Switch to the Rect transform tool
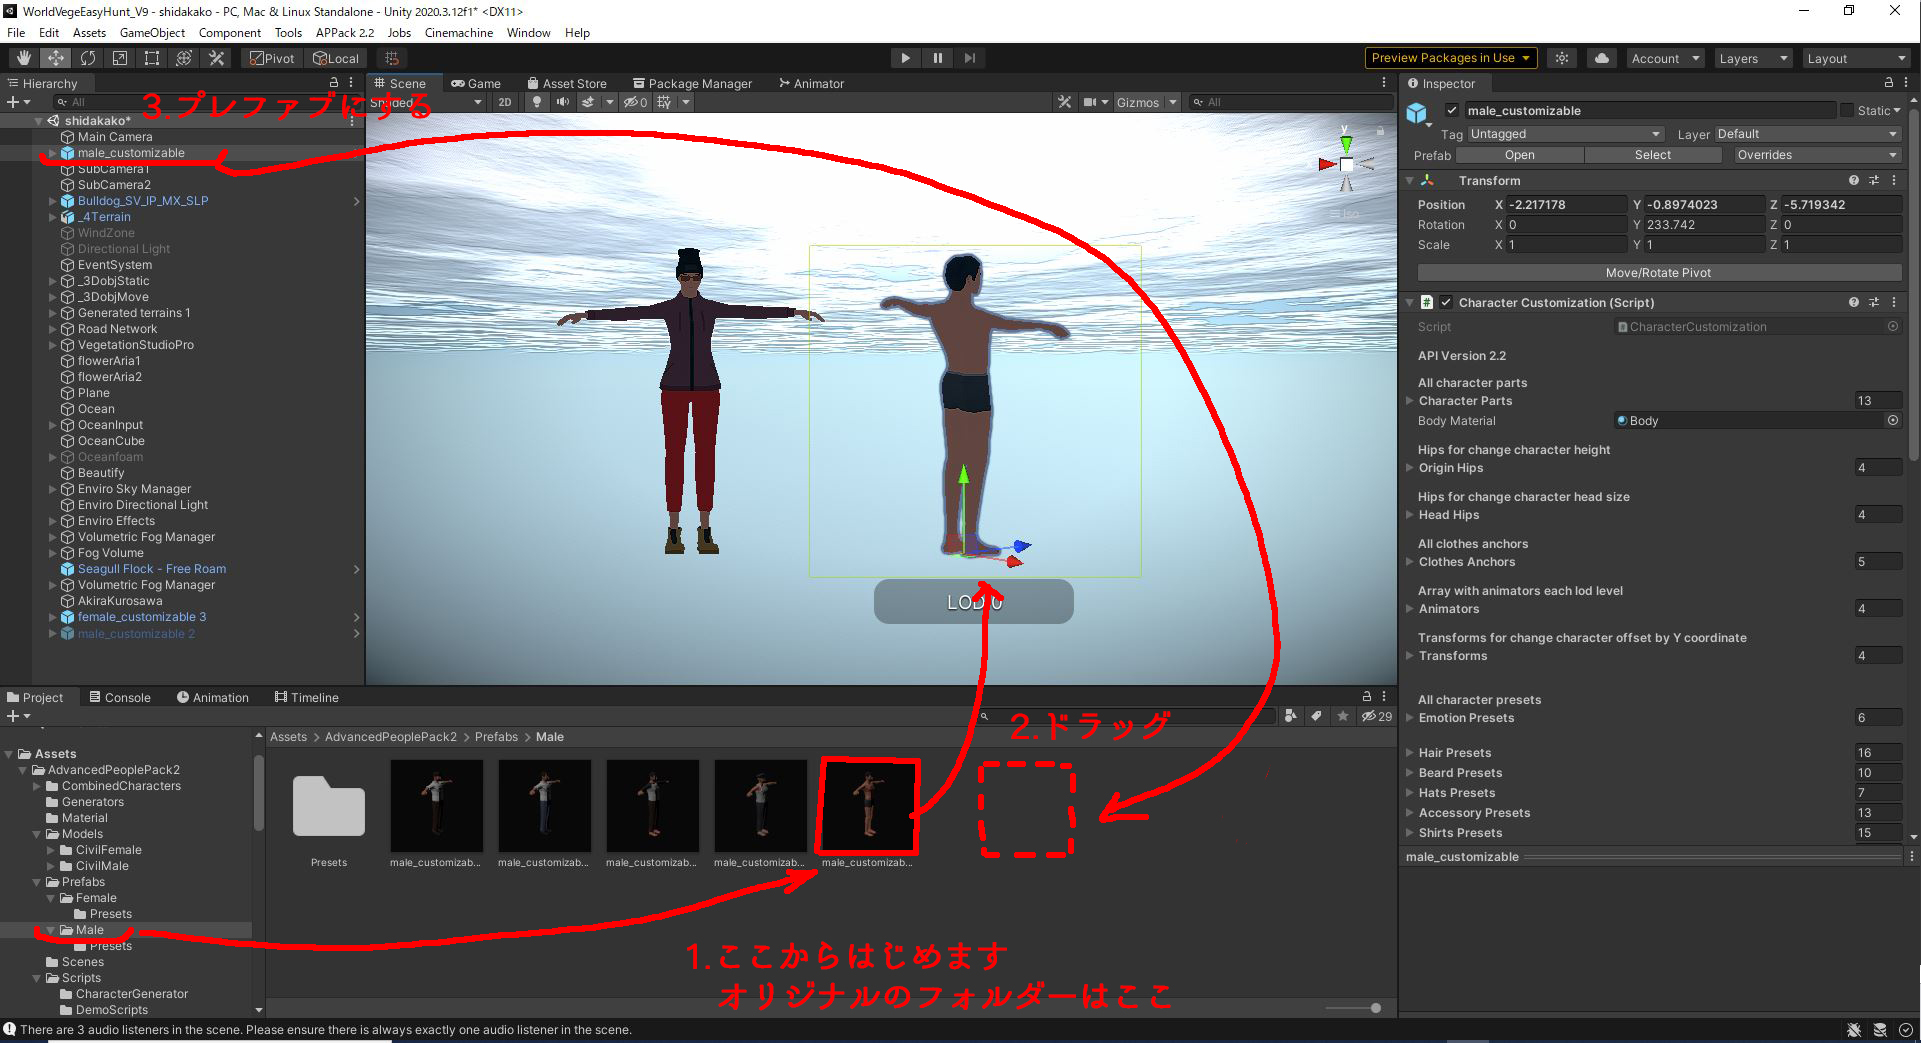Image resolution: width=1921 pixels, height=1043 pixels. (151, 57)
